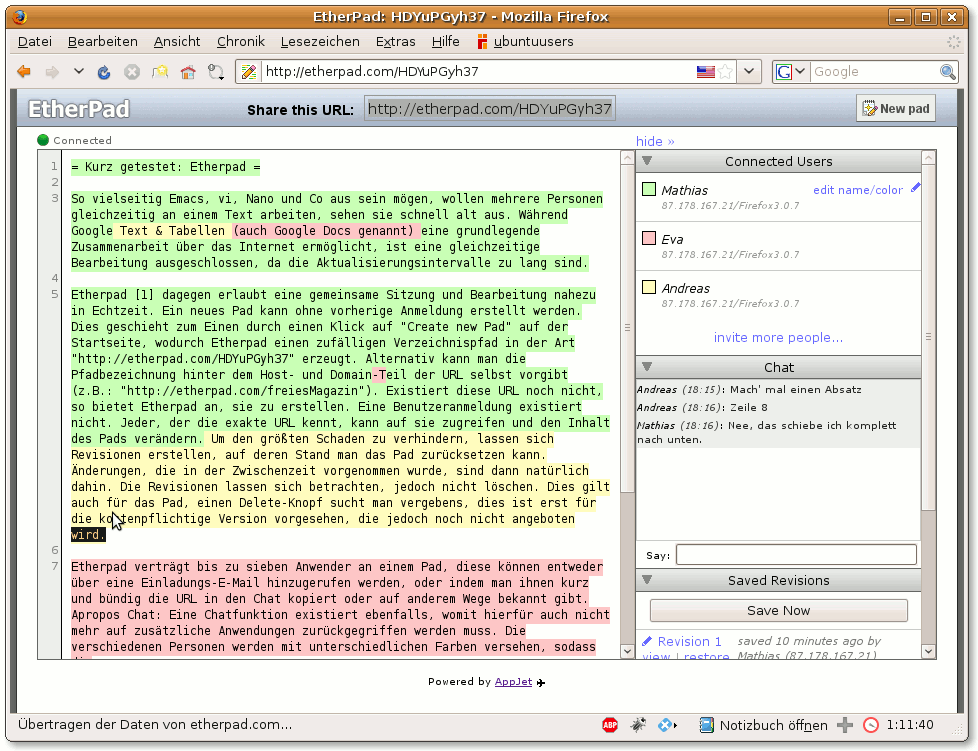Open the Extras menu
The width and height of the screenshot is (978, 751).
pos(395,42)
